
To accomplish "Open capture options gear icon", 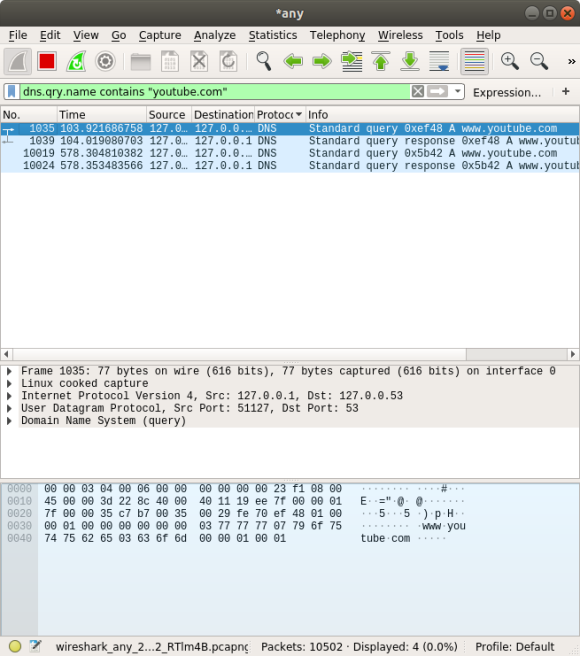I will tap(105, 62).
